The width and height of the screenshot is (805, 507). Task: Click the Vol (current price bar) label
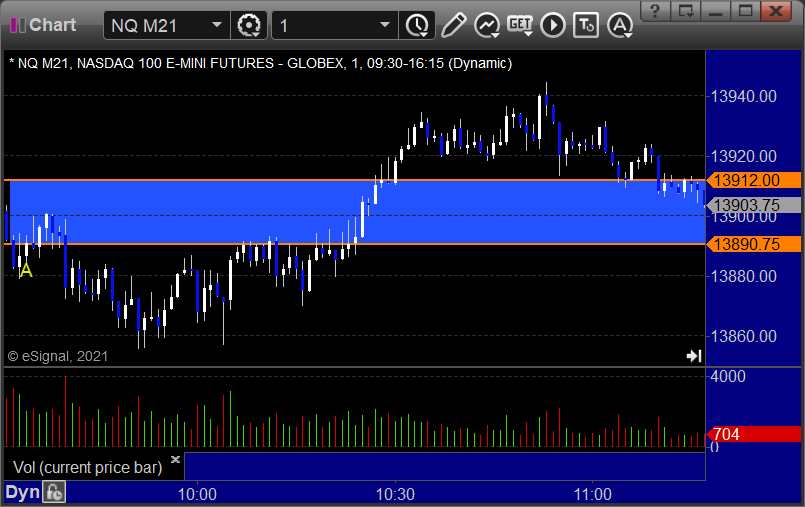[87, 467]
